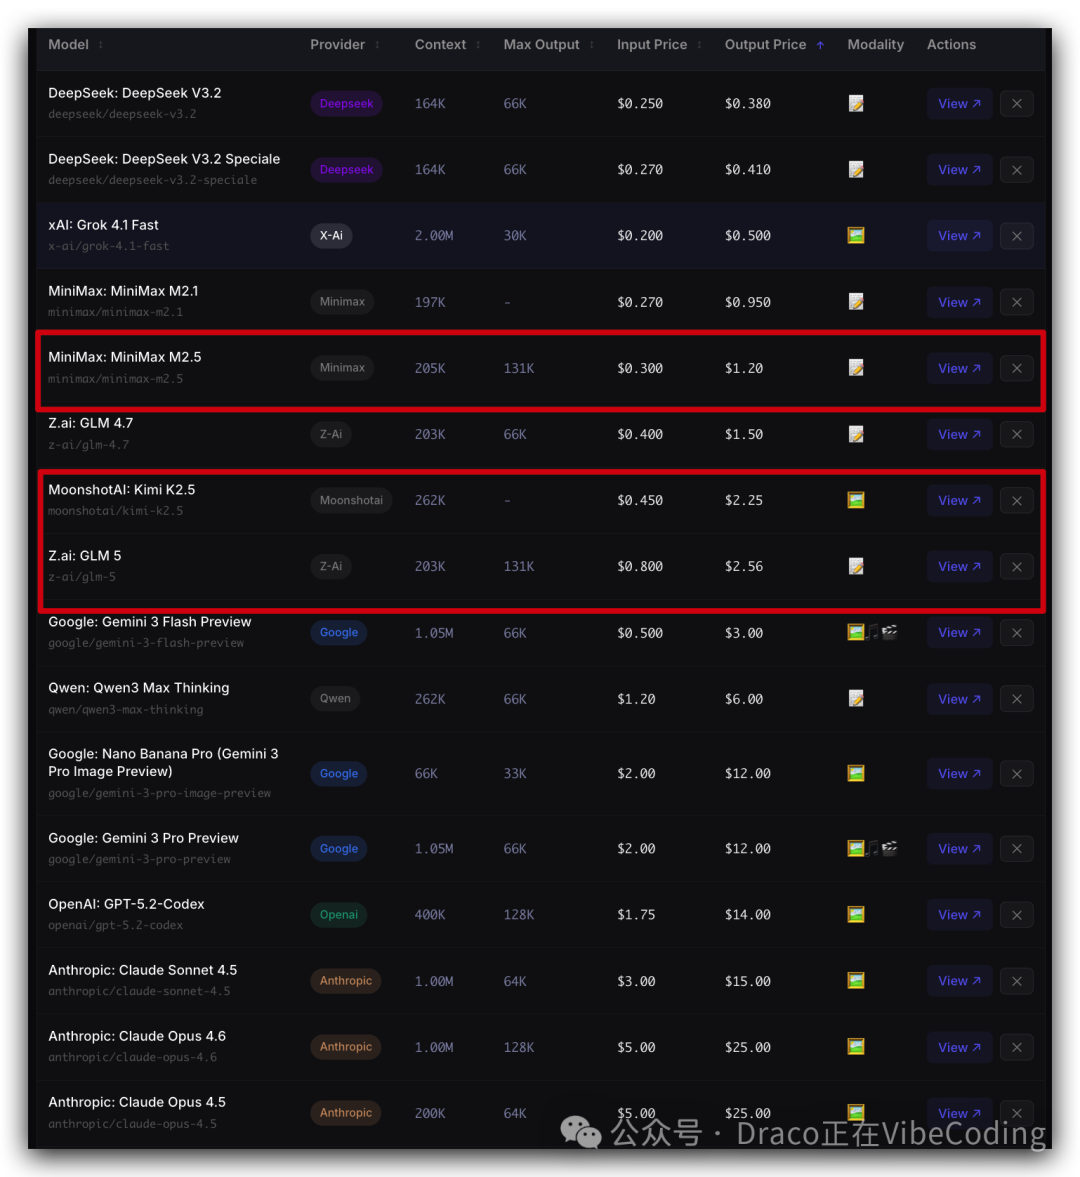Click the purple Deepseek provider badge

[x=346, y=104]
